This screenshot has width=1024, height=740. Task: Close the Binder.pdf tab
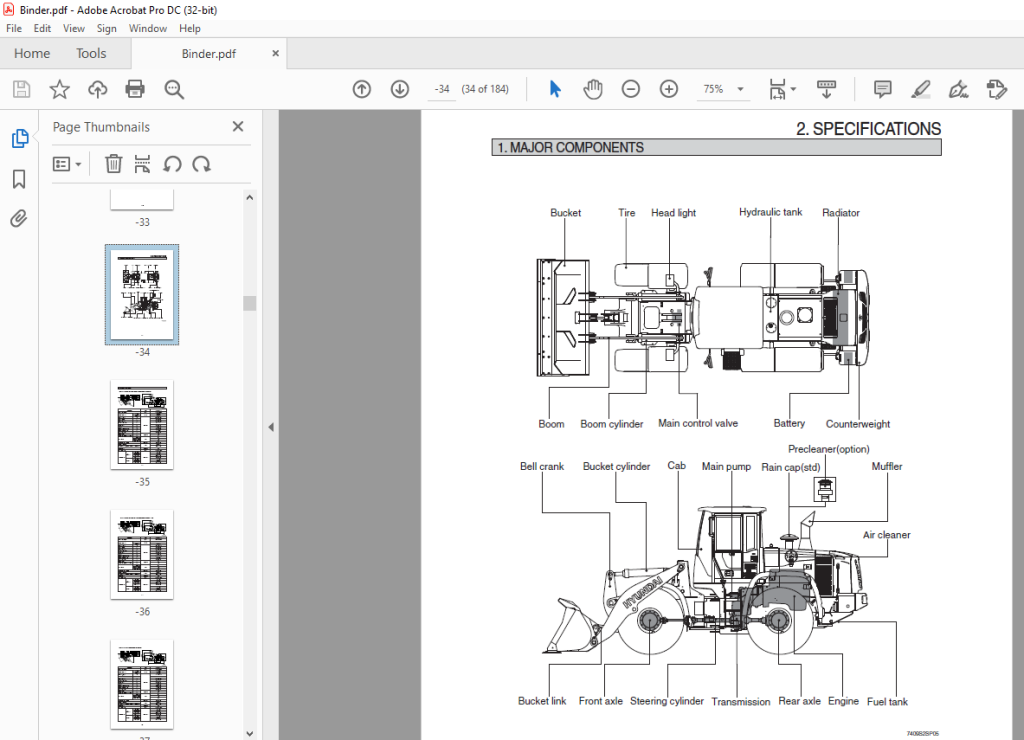[276, 53]
